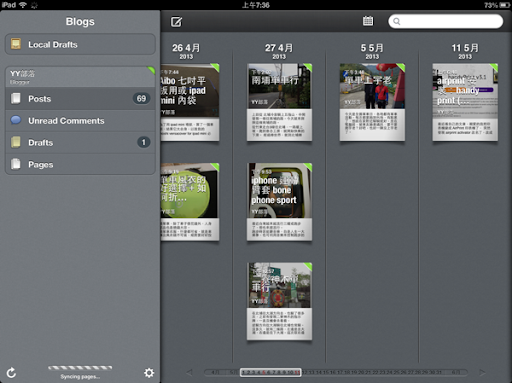Open the Posts list
Viewport: 512px width, 383px height.
tap(80, 99)
